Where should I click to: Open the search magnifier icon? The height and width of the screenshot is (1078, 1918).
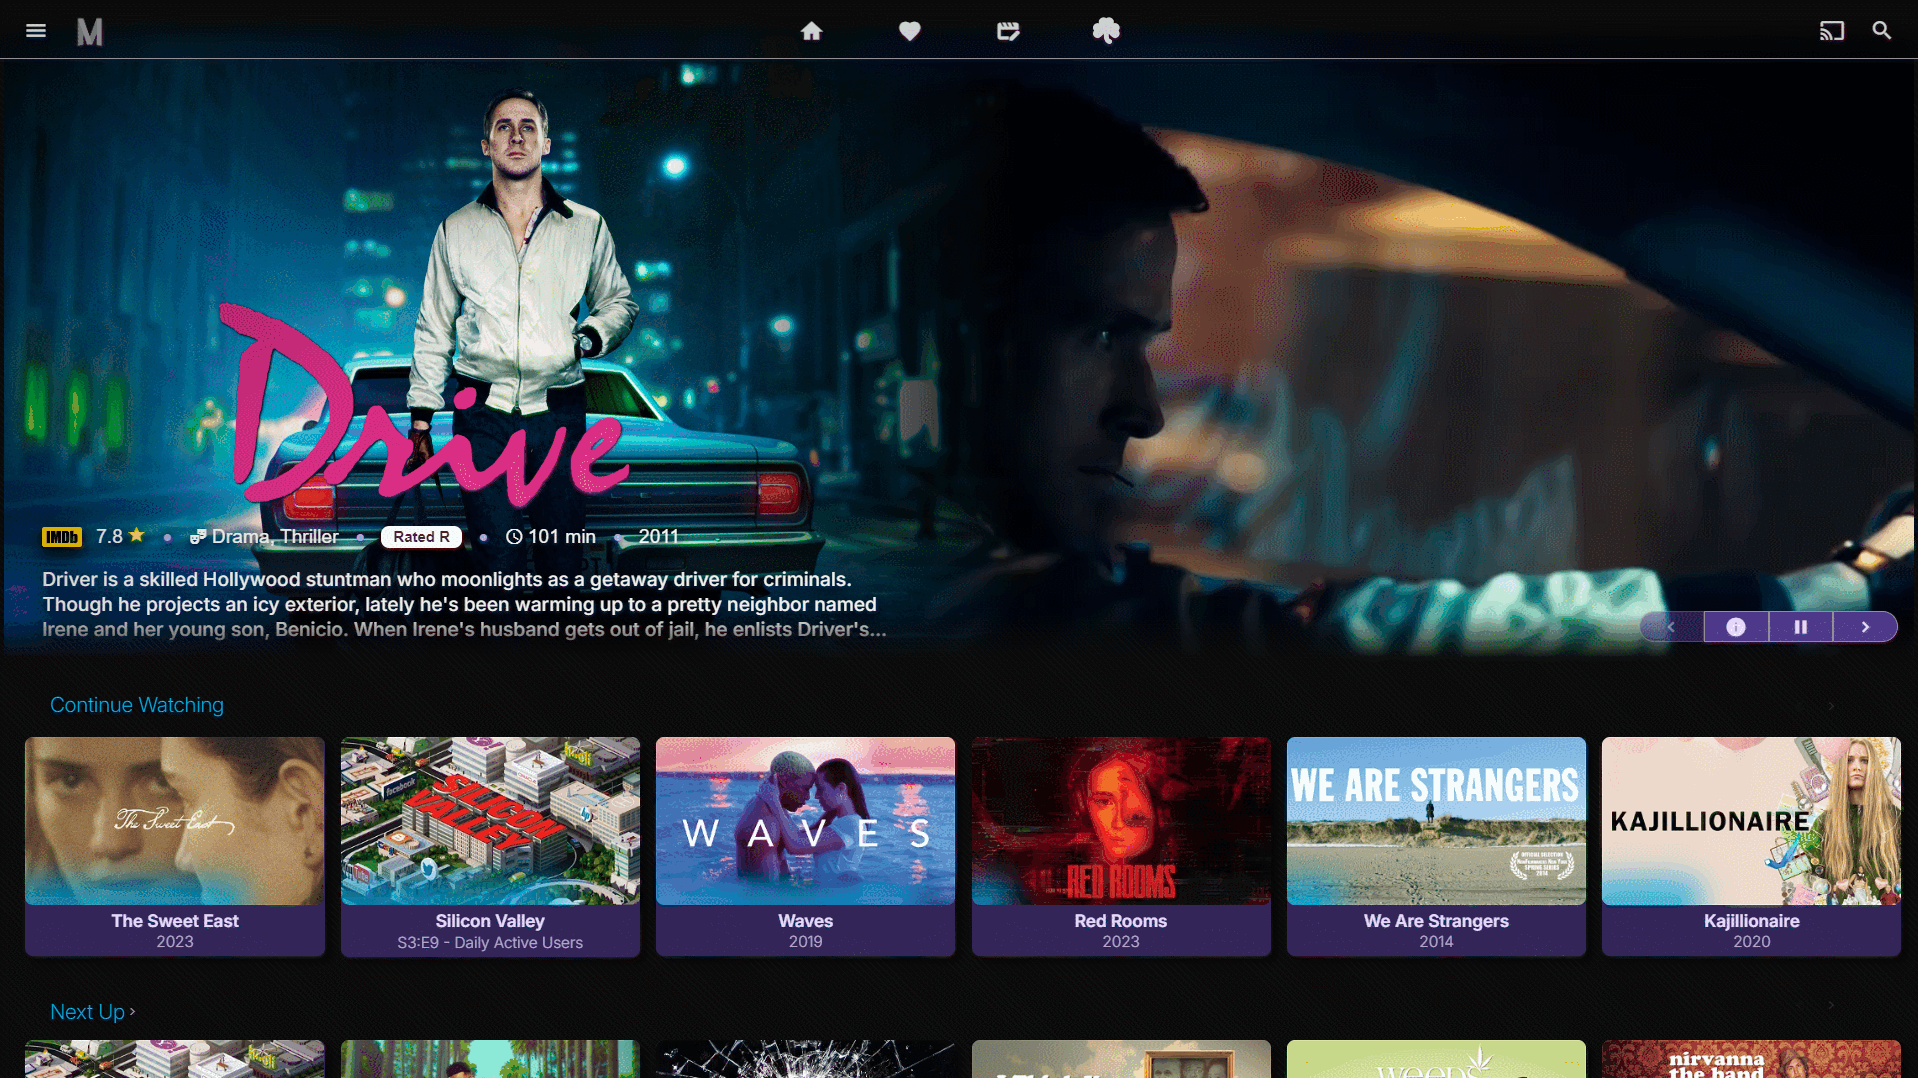[x=1882, y=31]
